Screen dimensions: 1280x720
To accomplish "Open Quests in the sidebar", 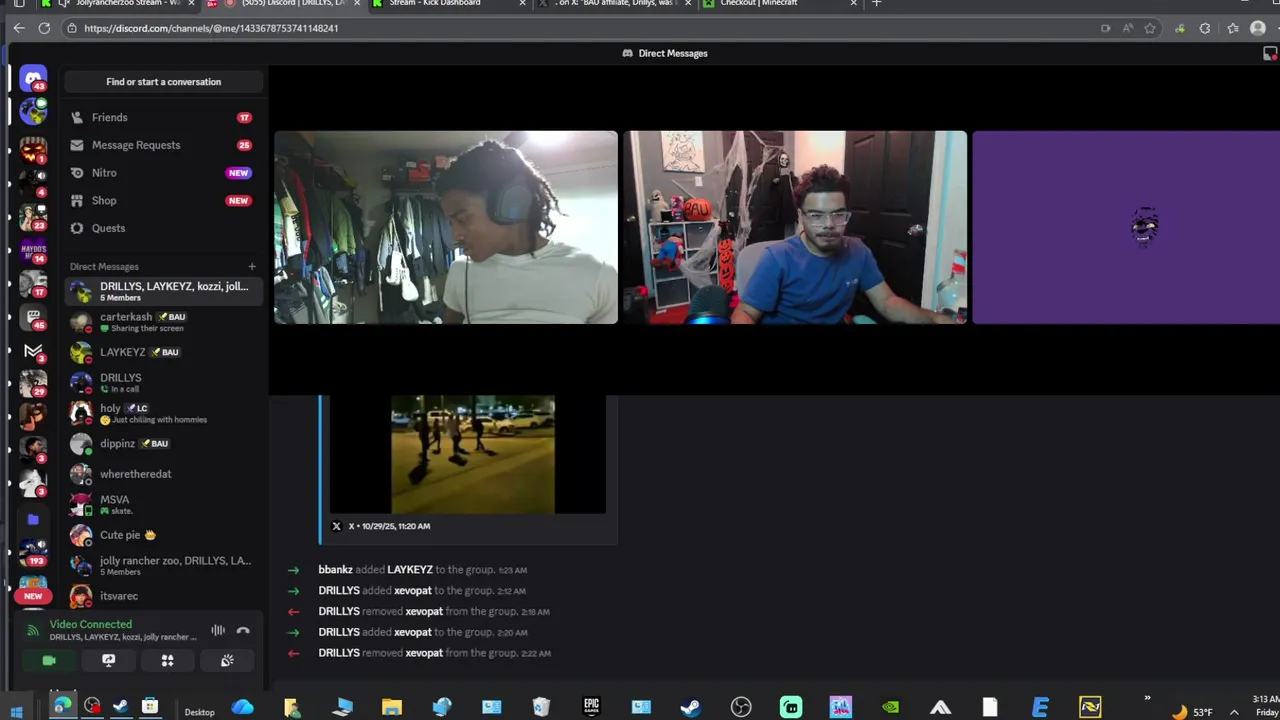I will 164,228.
